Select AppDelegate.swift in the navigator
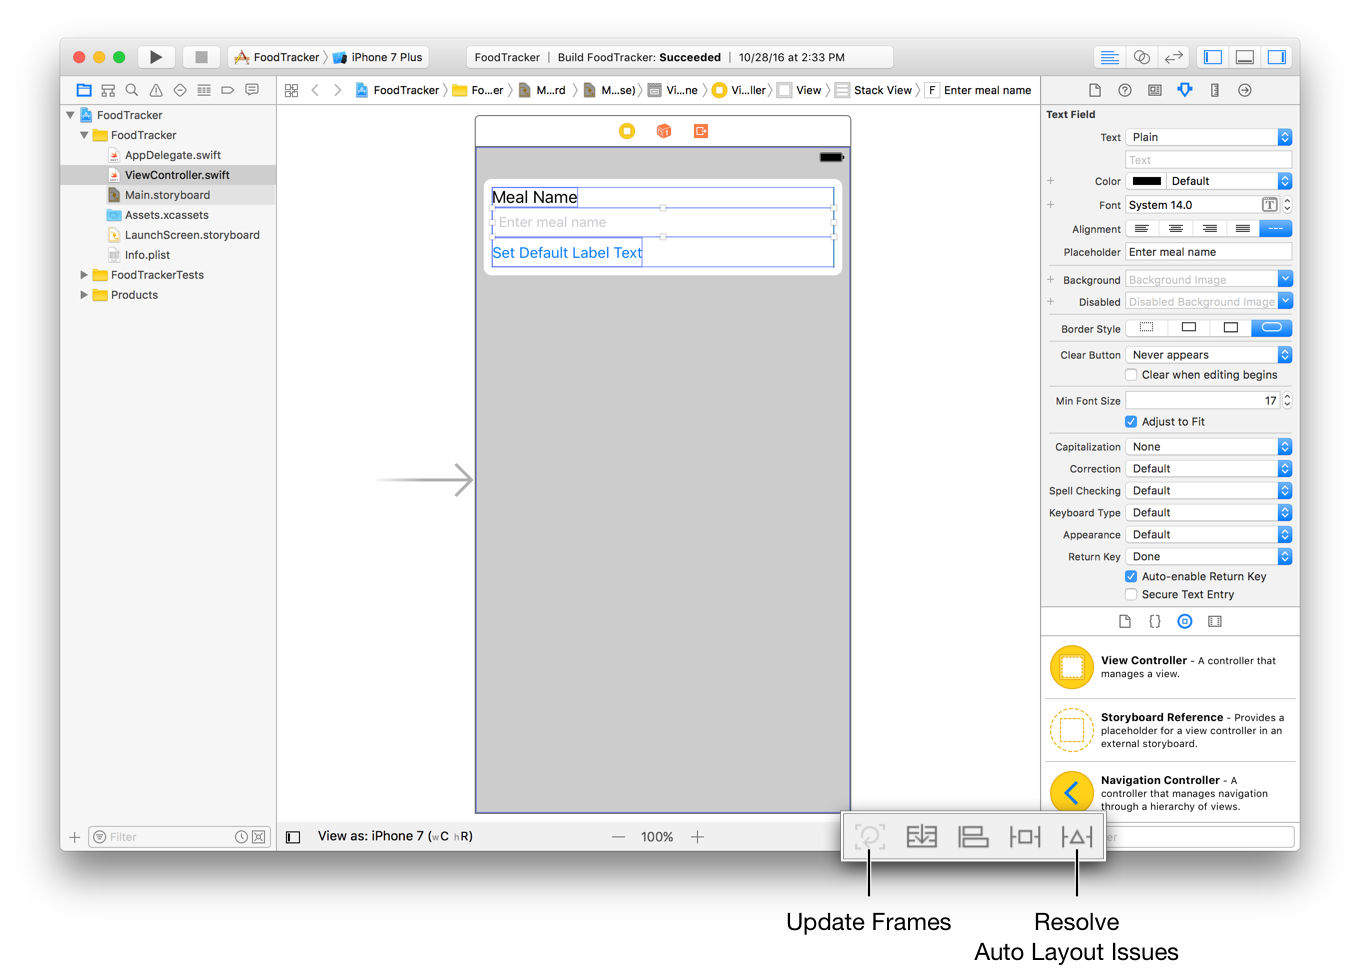Viewport: 1360px width, 979px height. 173,155
